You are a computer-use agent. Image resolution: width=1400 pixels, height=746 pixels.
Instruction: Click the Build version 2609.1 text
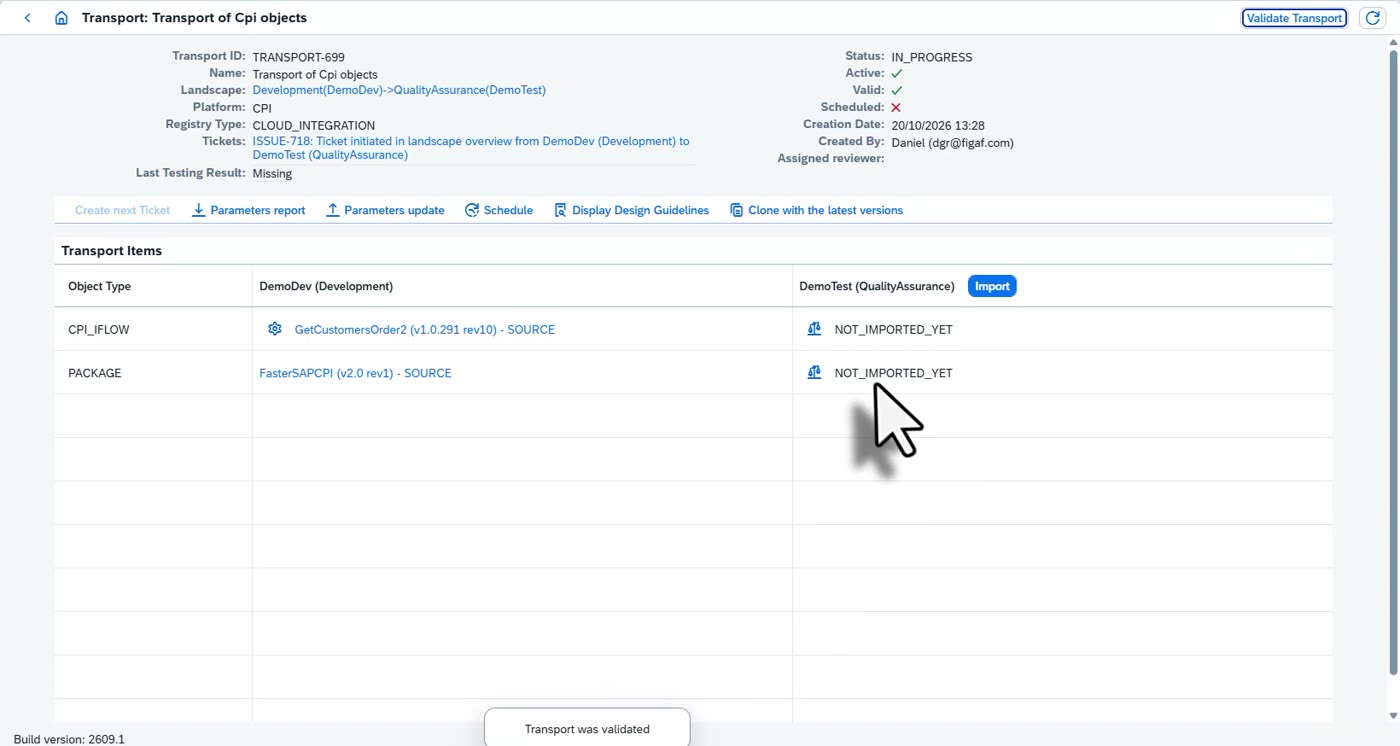[x=69, y=739]
